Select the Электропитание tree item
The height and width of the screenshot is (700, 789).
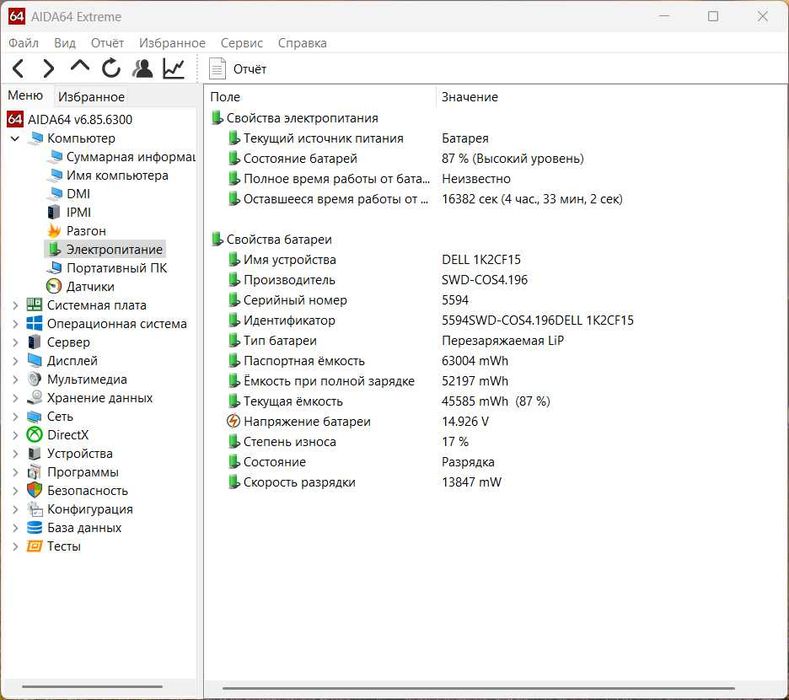pos(105,250)
